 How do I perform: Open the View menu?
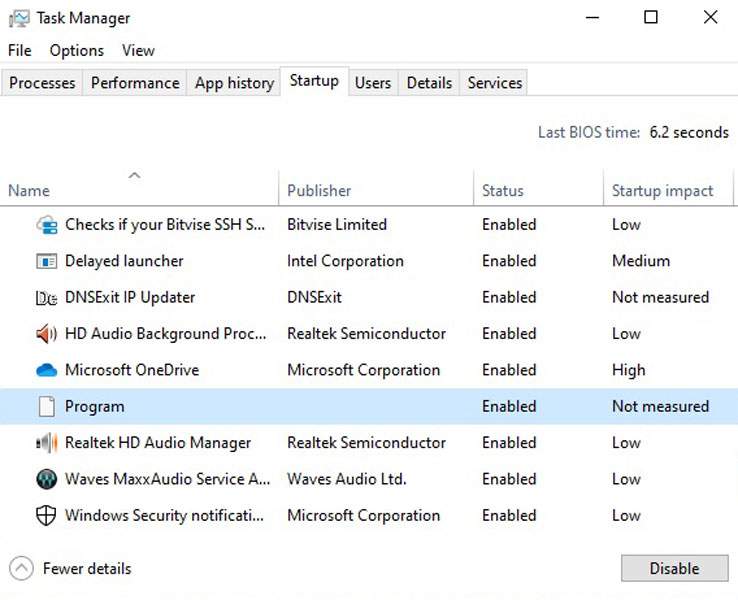click(138, 50)
